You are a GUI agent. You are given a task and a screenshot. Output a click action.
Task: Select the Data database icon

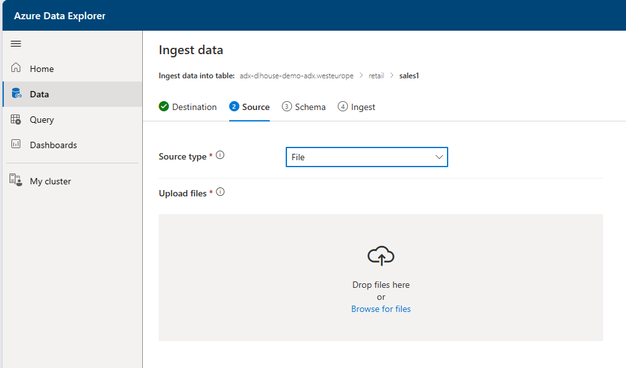(x=16, y=93)
